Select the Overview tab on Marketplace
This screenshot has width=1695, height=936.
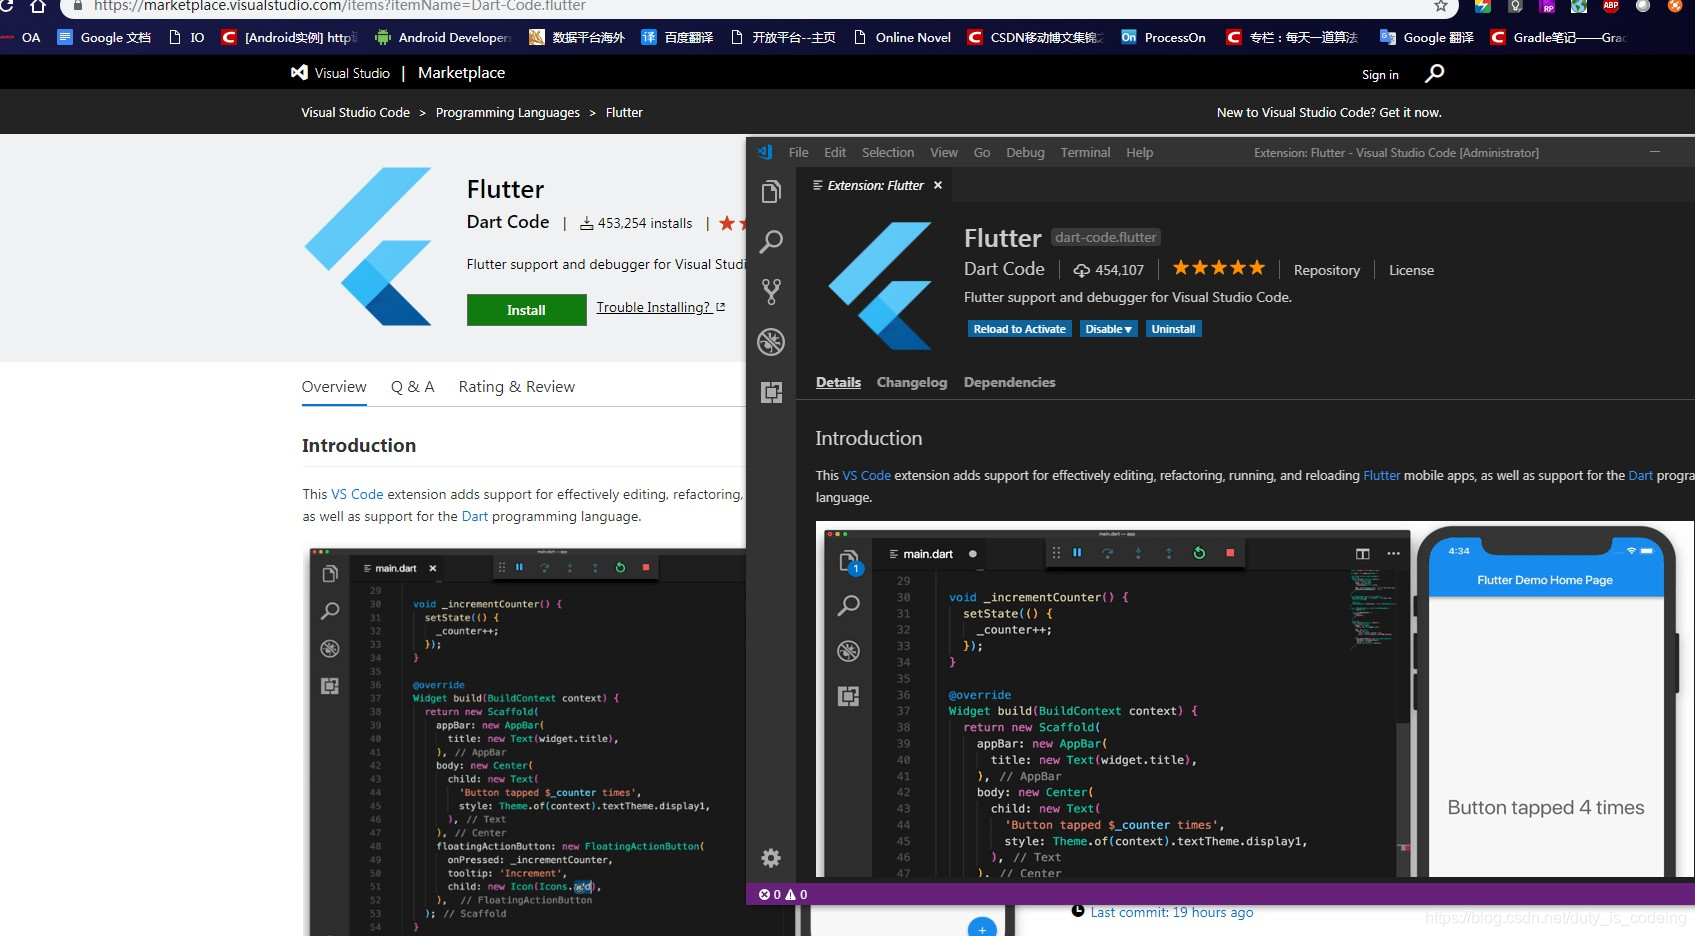coord(334,387)
